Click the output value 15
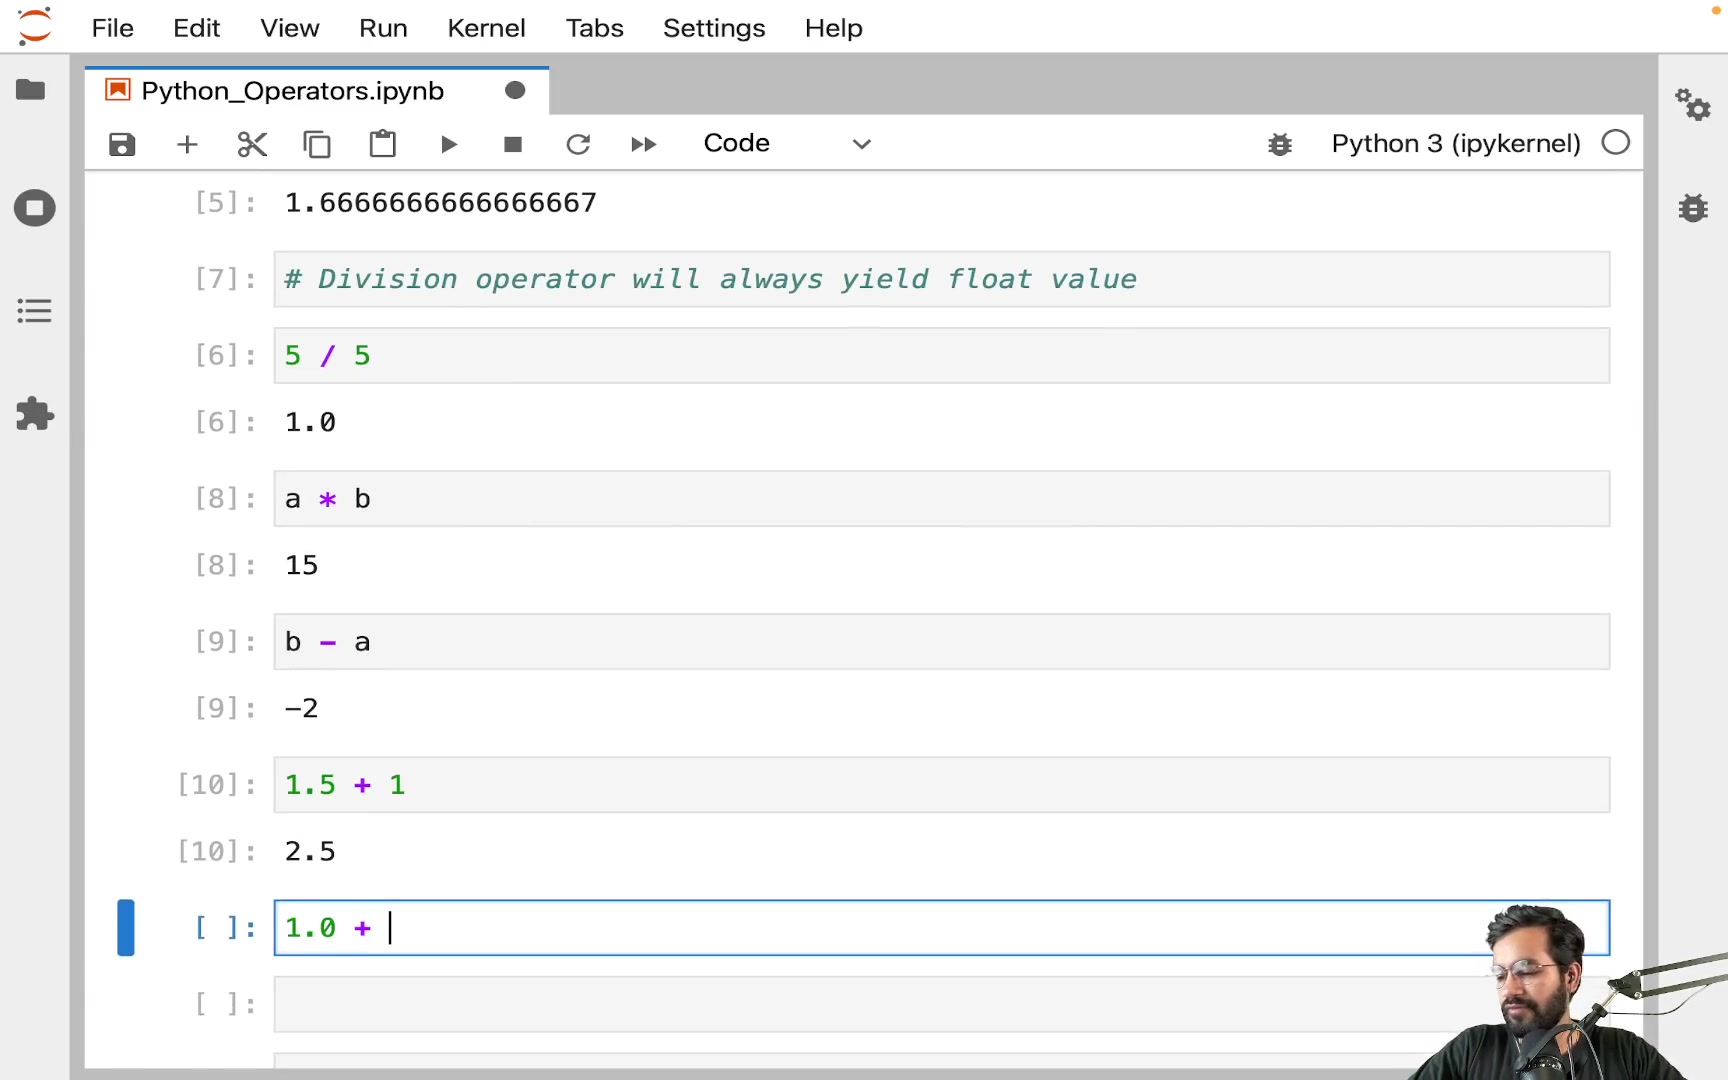This screenshot has width=1728, height=1080. (x=301, y=565)
